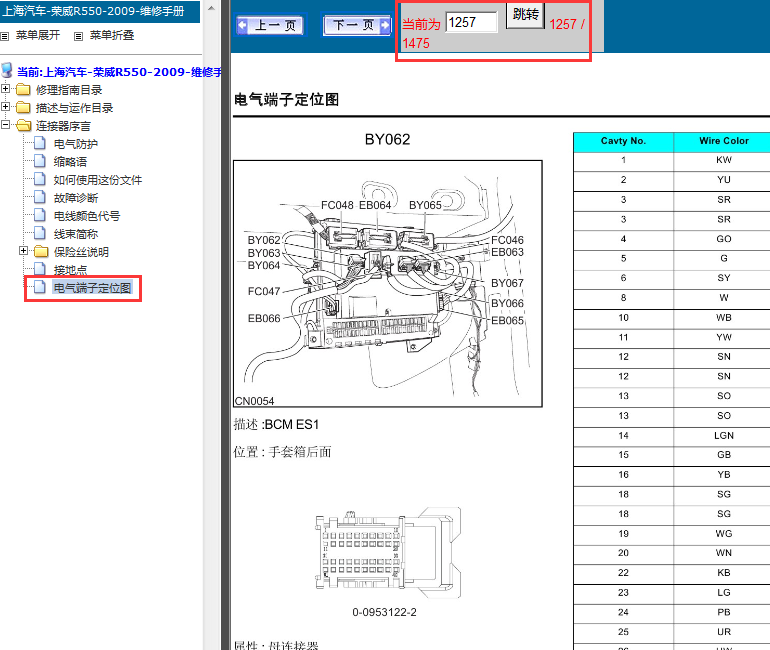Click the Wire Color column header

point(724,141)
